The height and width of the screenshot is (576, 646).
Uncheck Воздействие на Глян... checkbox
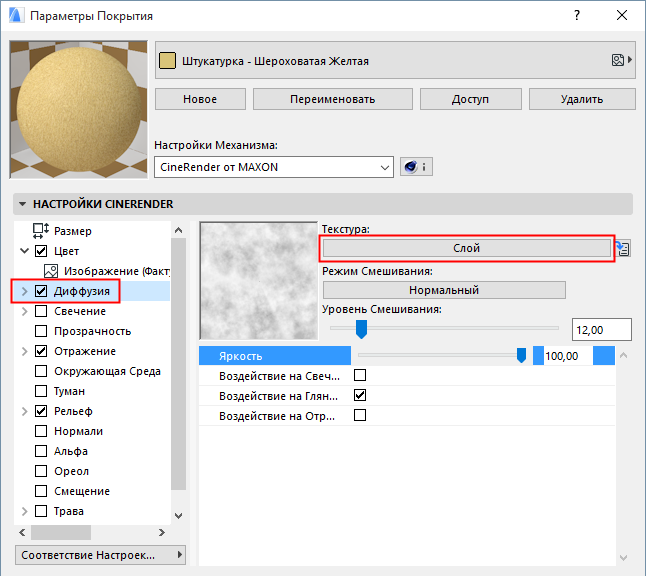click(x=360, y=395)
